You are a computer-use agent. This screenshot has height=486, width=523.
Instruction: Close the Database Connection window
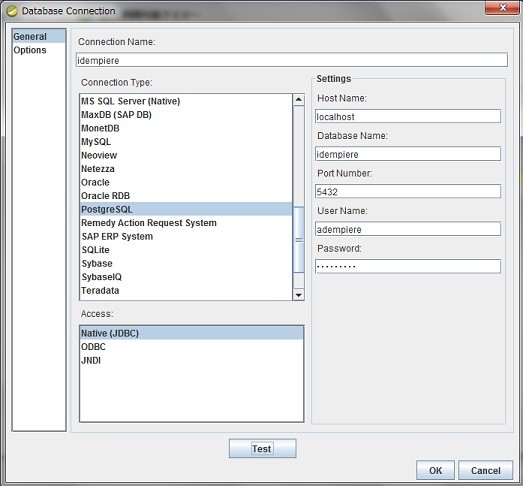coord(502,8)
